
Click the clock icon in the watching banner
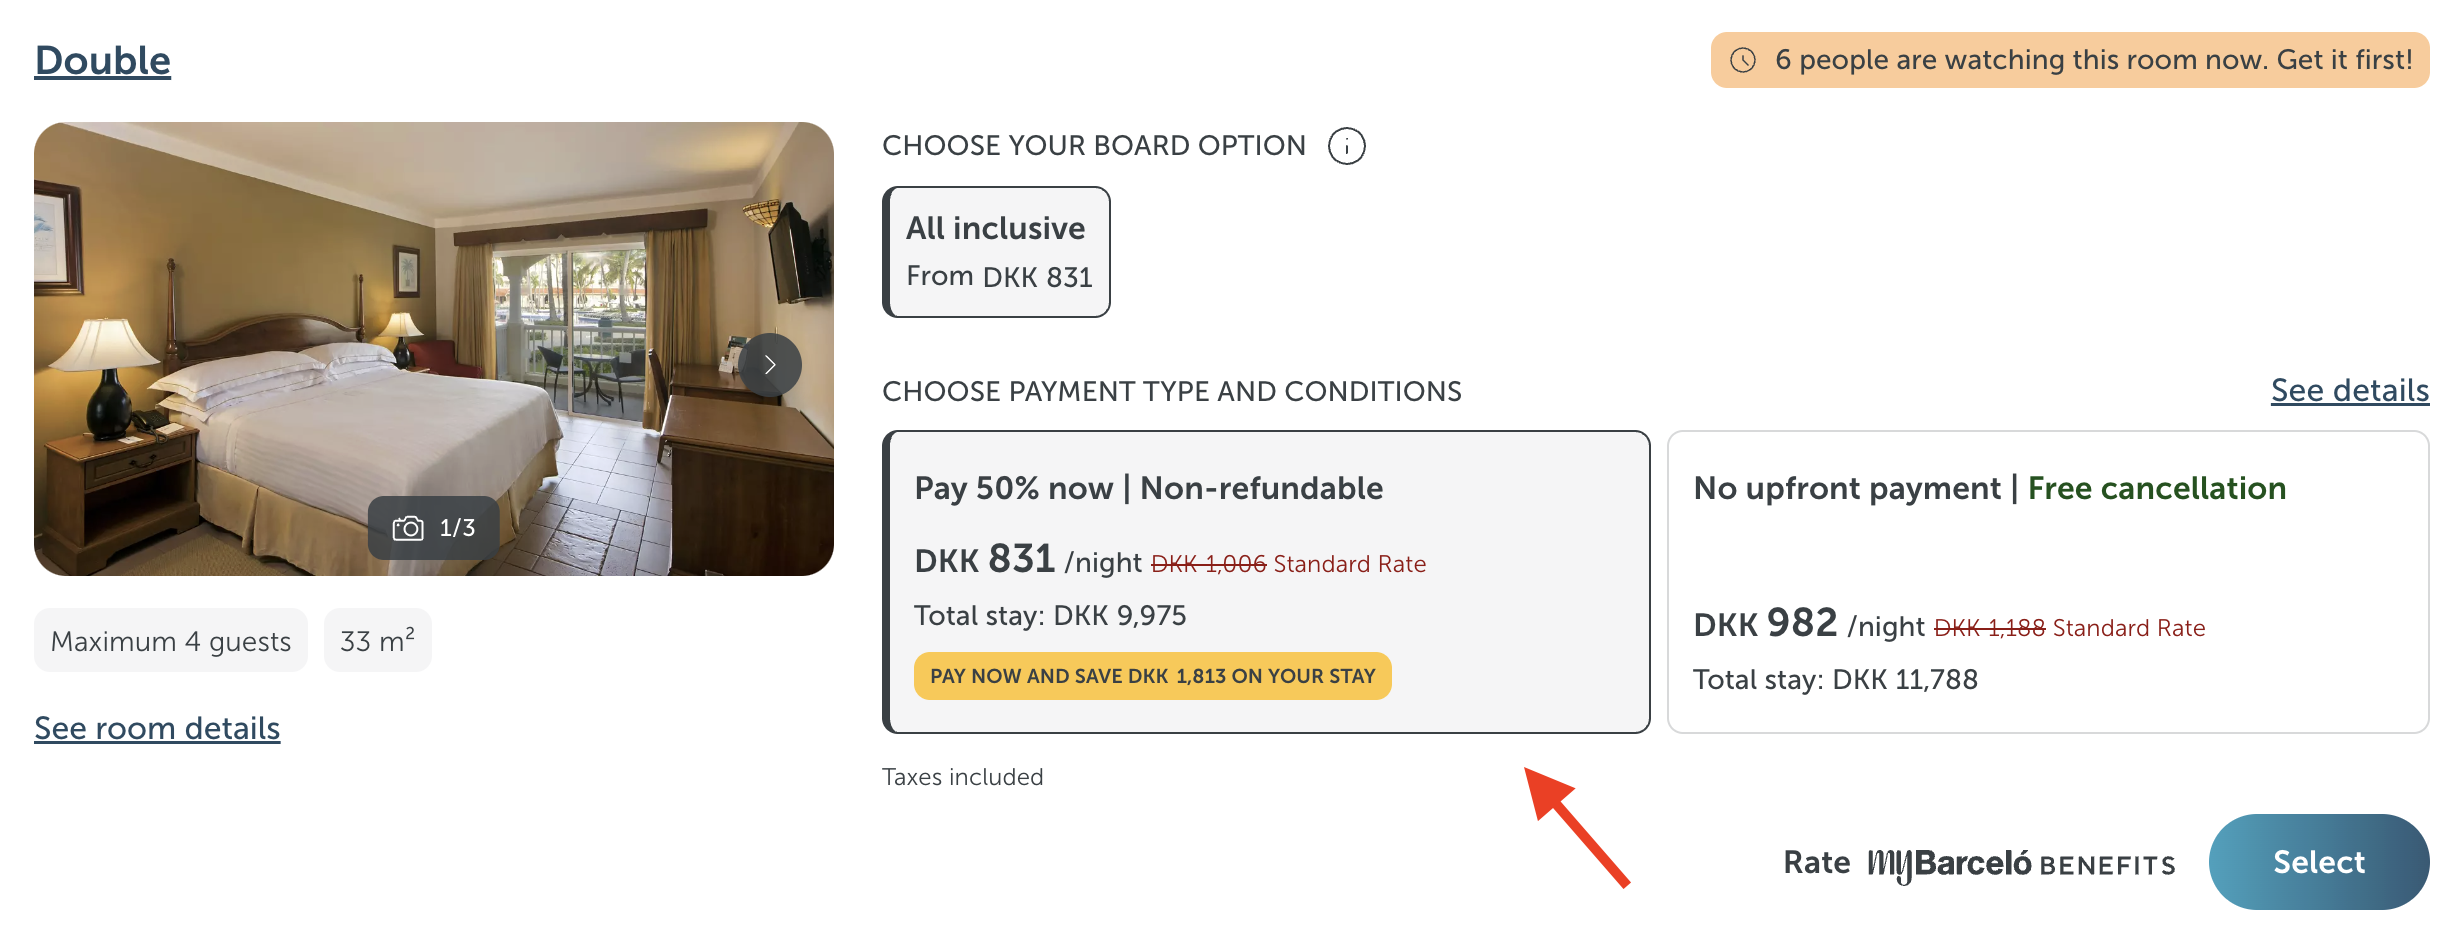coord(1743,60)
